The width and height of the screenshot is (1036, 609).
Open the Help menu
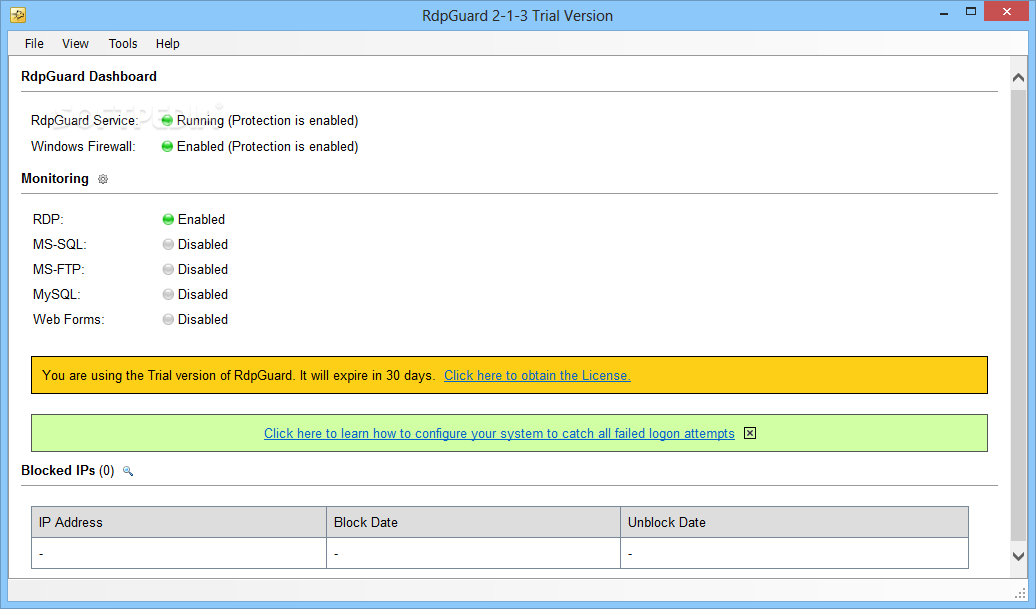pos(168,44)
